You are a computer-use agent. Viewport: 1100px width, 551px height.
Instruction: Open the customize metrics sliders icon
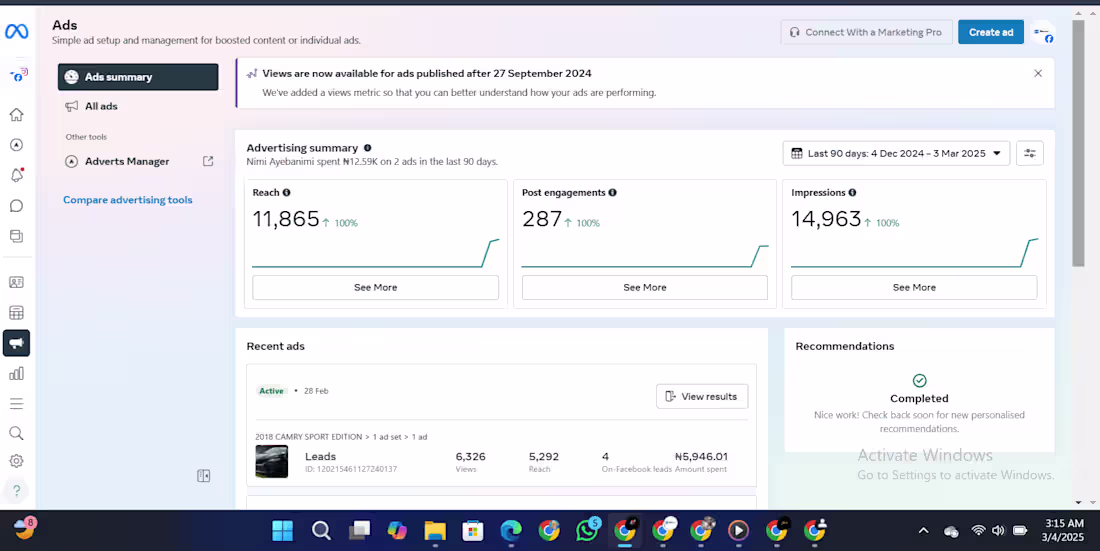tap(1029, 153)
